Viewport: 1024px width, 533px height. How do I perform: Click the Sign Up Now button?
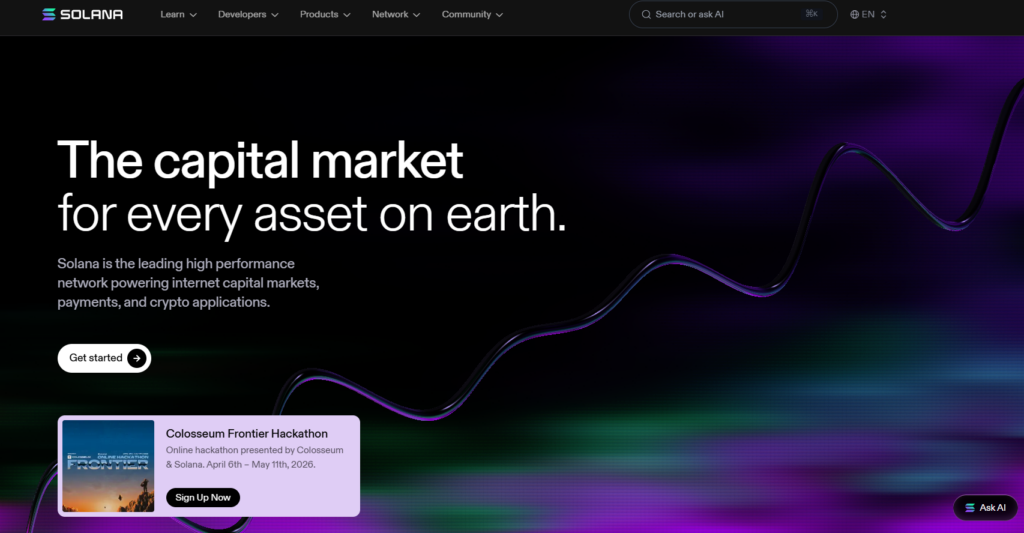(x=203, y=498)
